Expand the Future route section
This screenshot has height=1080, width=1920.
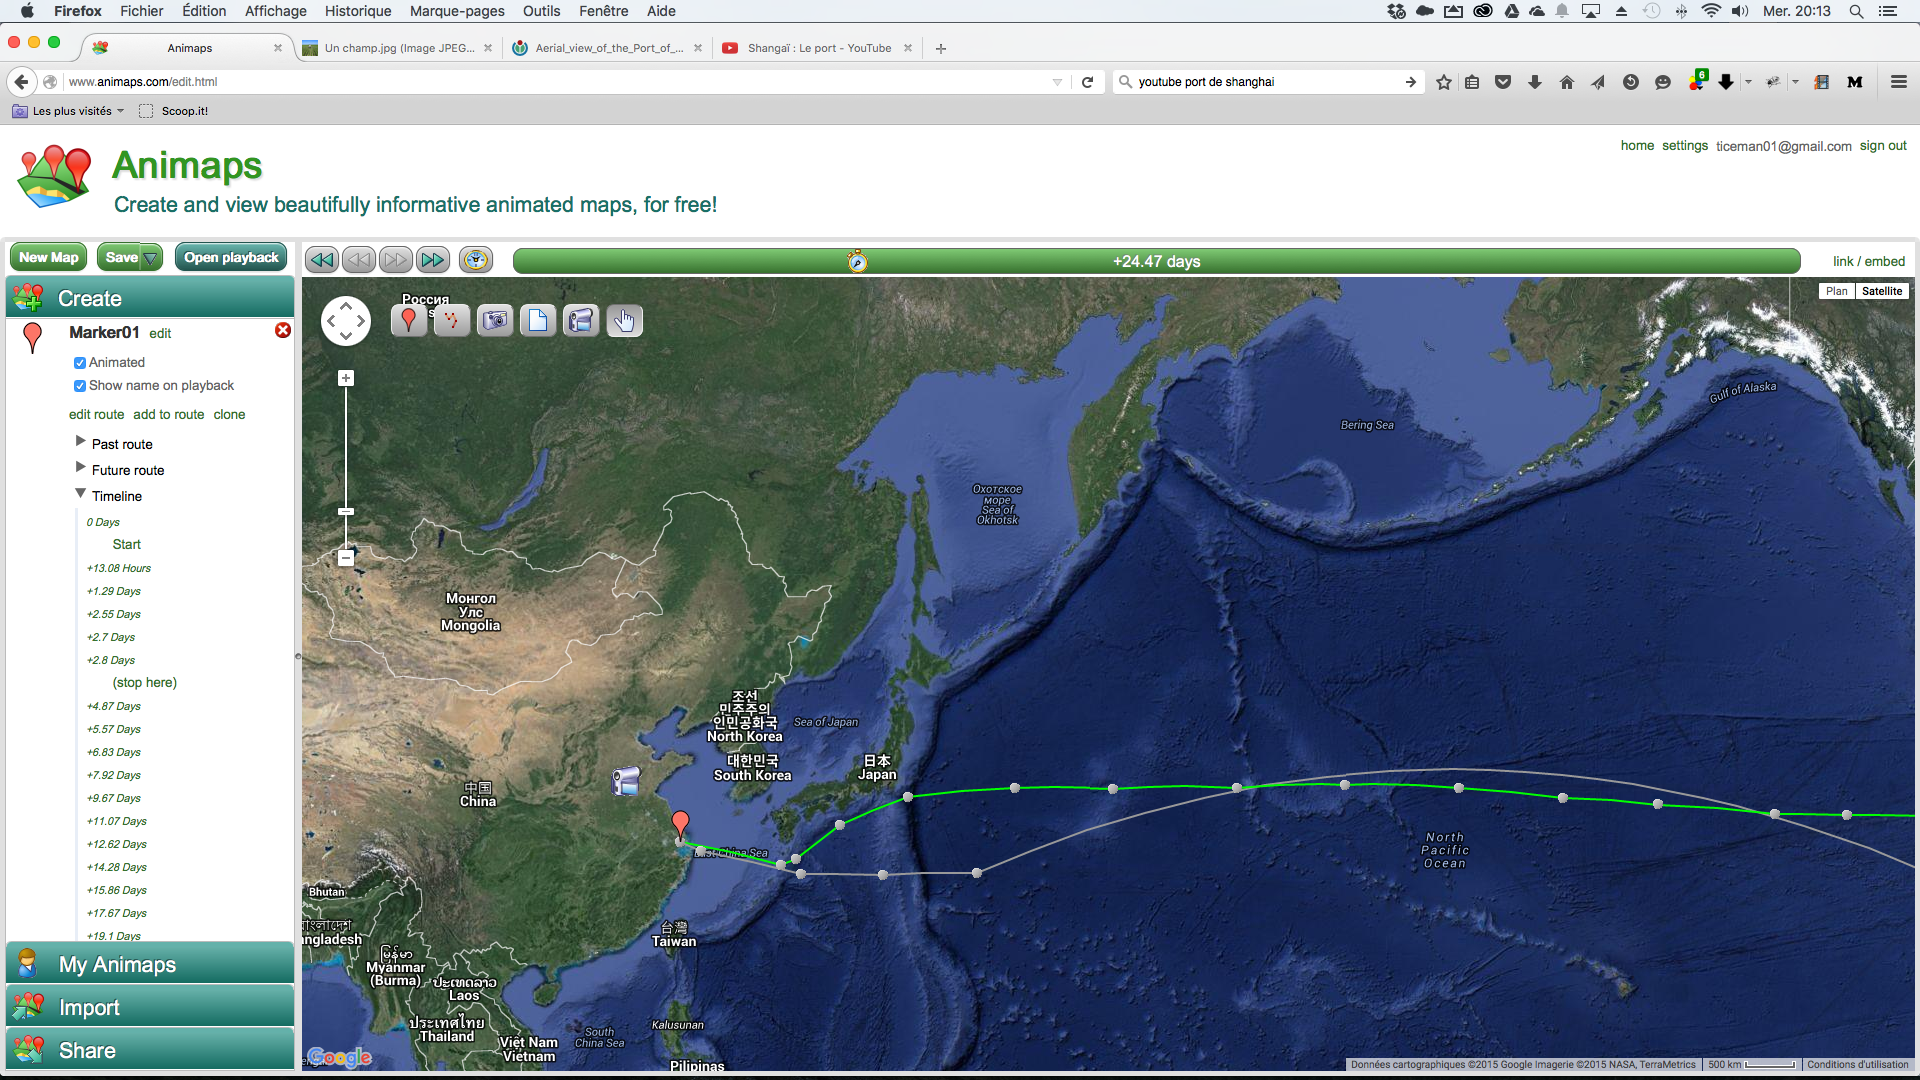81,467
